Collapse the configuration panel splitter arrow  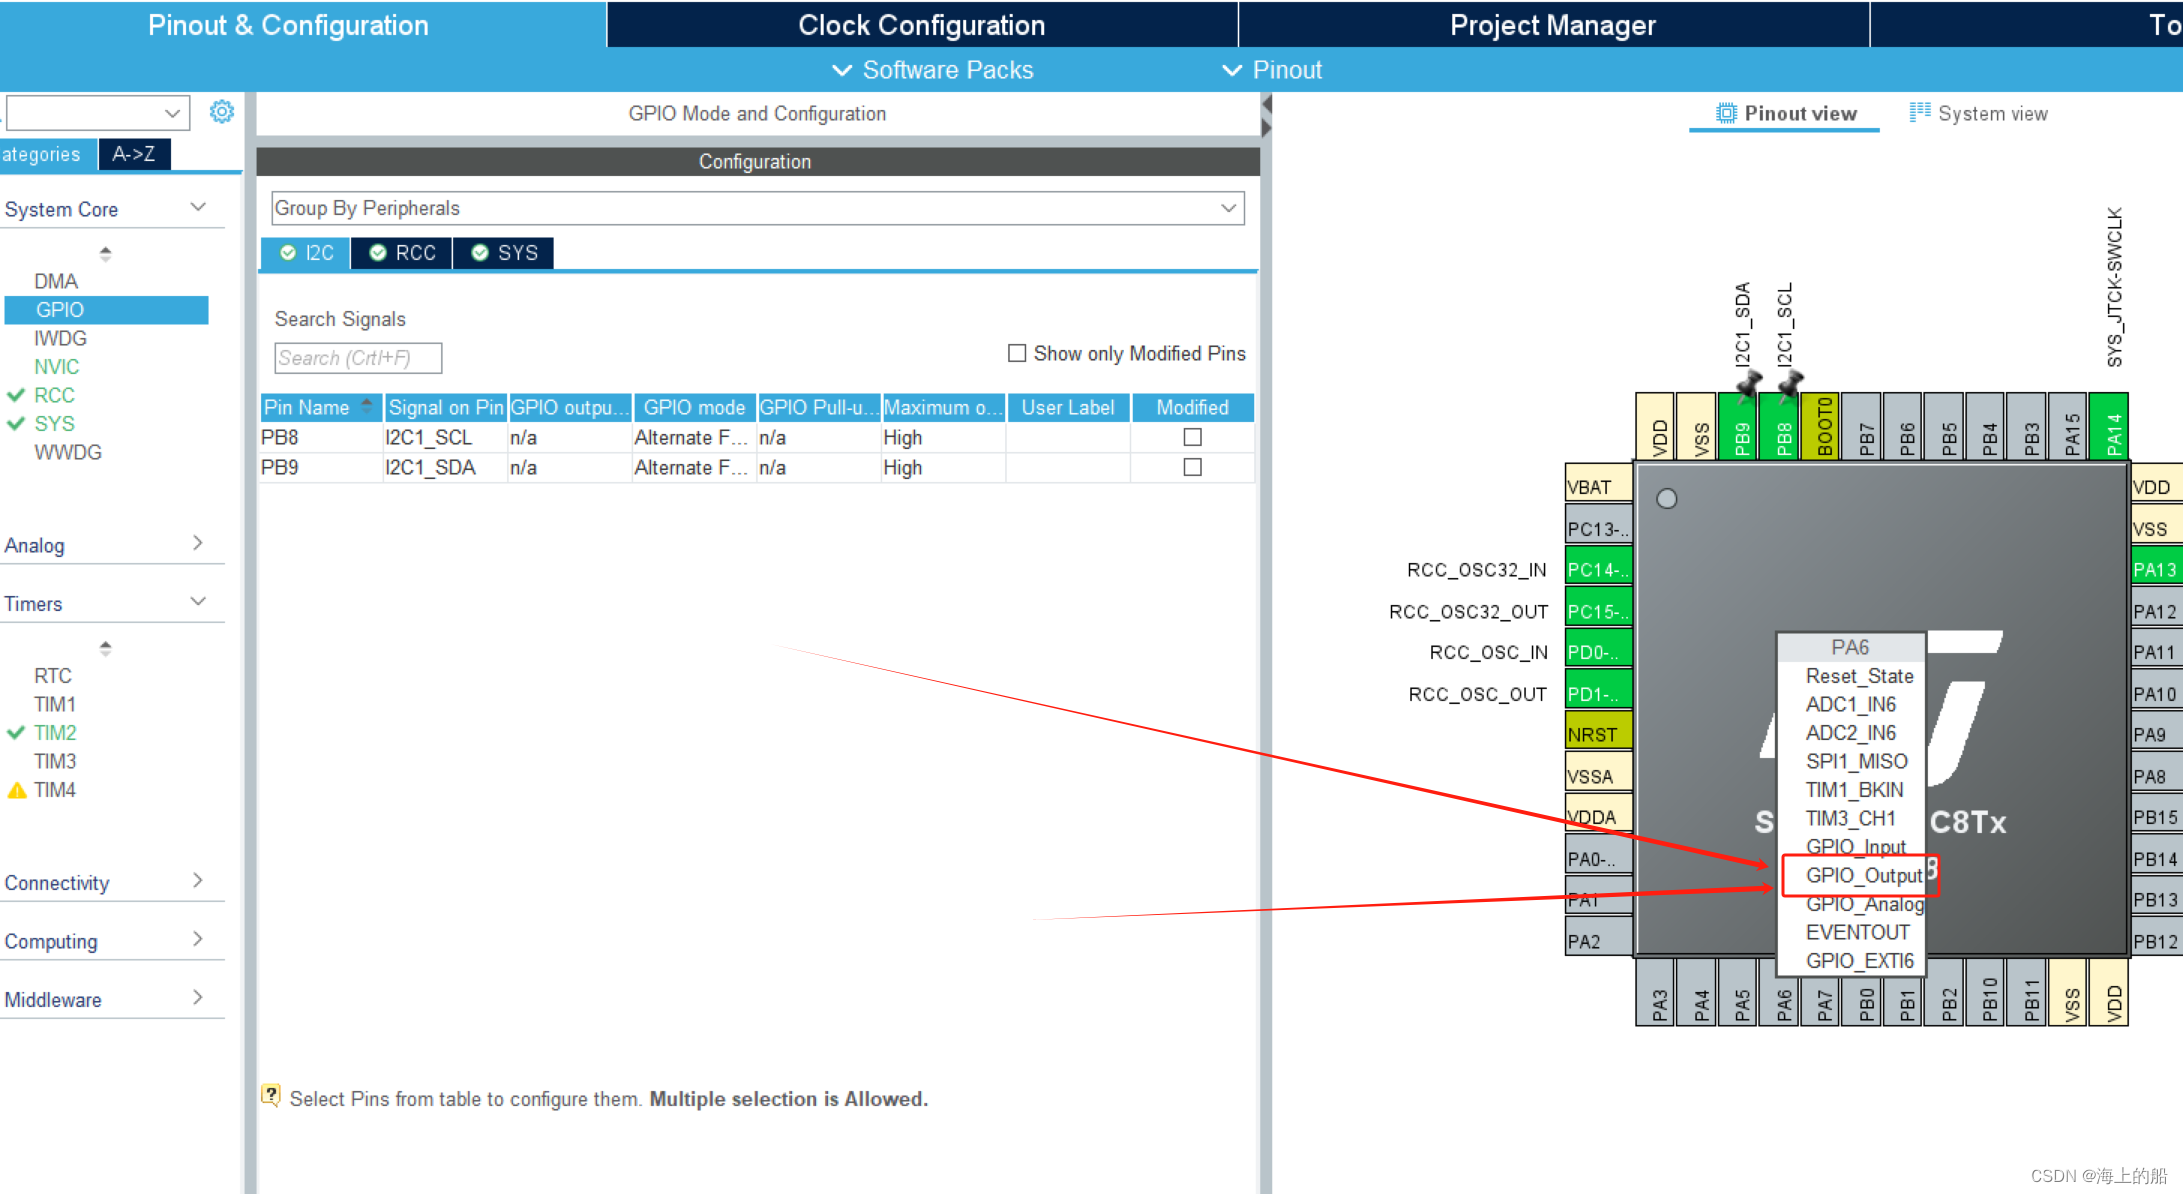coord(1266,104)
